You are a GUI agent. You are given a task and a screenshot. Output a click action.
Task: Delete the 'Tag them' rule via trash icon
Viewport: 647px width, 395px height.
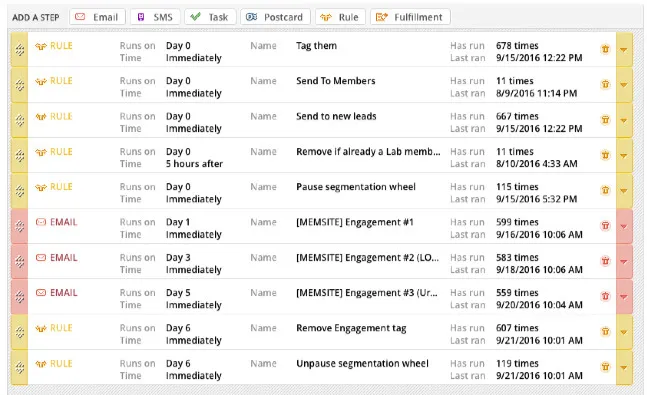[605, 49]
